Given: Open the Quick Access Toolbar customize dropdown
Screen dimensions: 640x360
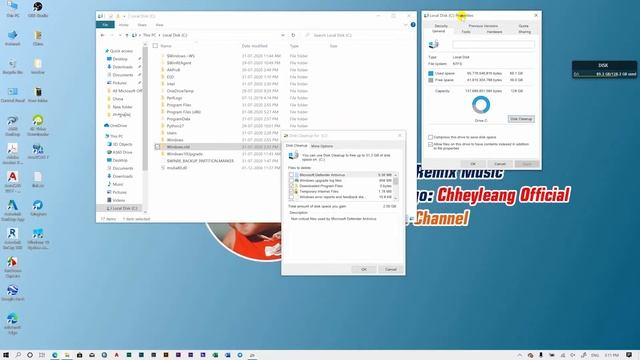Looking at the screenshot, I should pos(124,16).
